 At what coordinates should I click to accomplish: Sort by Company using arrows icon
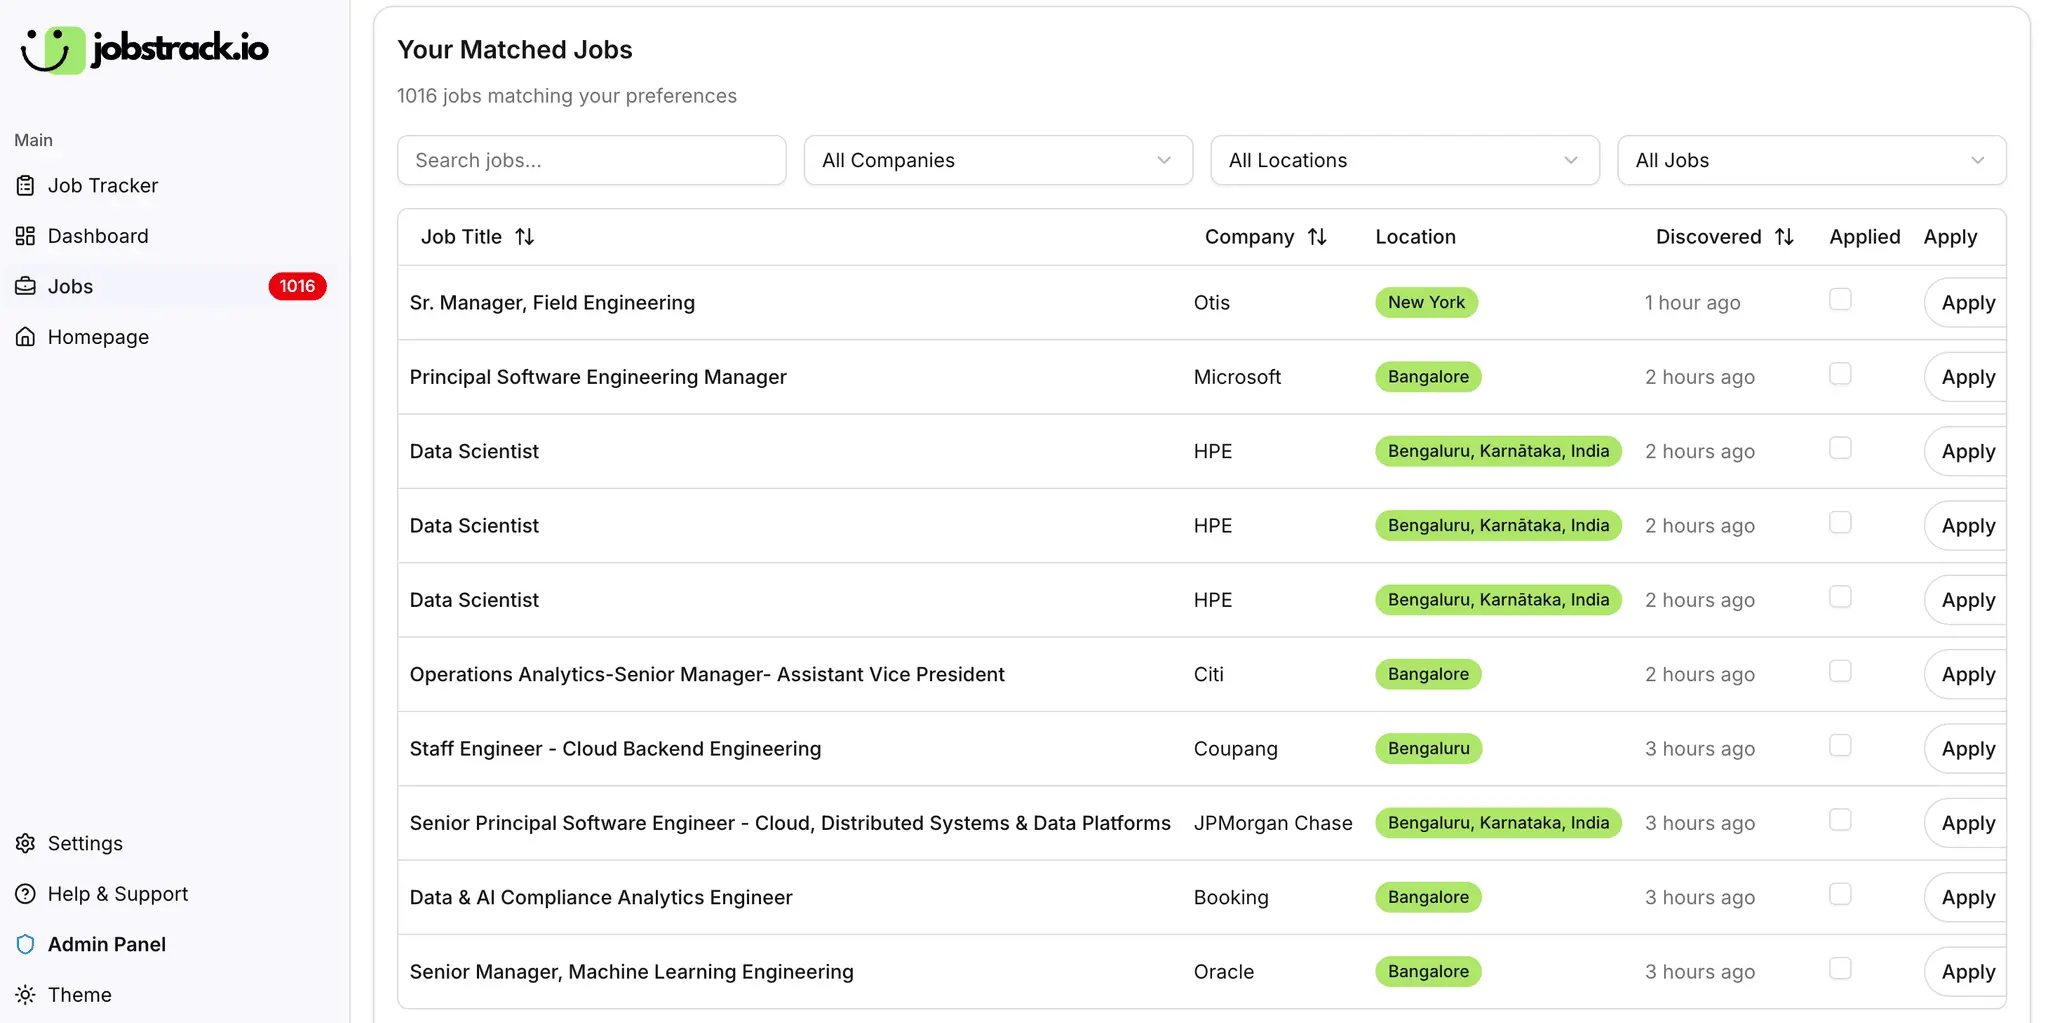pyautogui.click(x=1318, y=237)
